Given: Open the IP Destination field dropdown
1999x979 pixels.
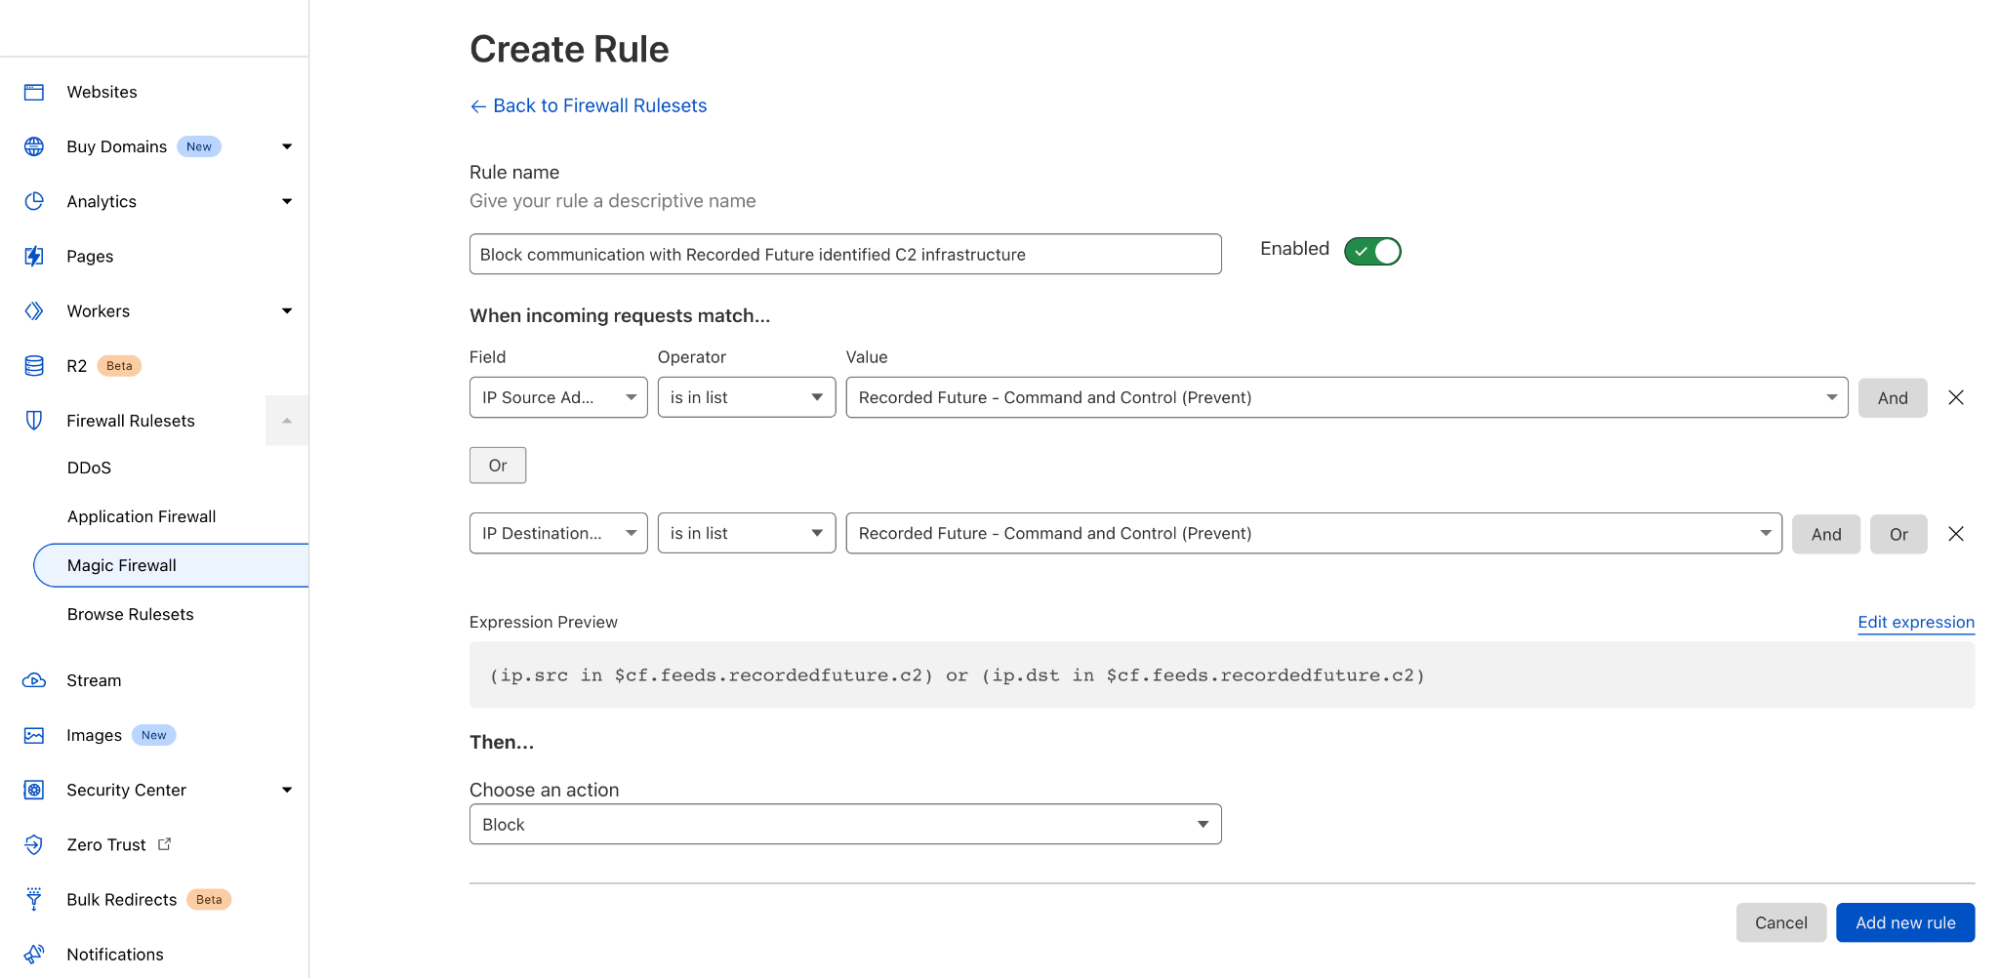Looking at the screenshot, I should pyautogui.click(x=558, y=534).
